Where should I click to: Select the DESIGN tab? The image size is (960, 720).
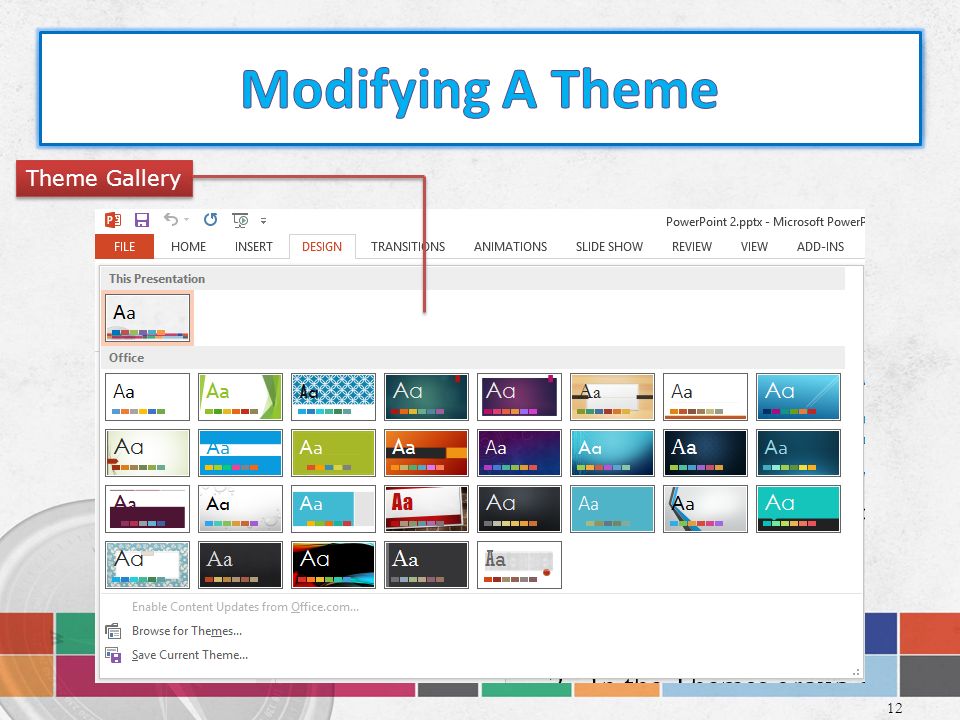[x=322, y=246]
